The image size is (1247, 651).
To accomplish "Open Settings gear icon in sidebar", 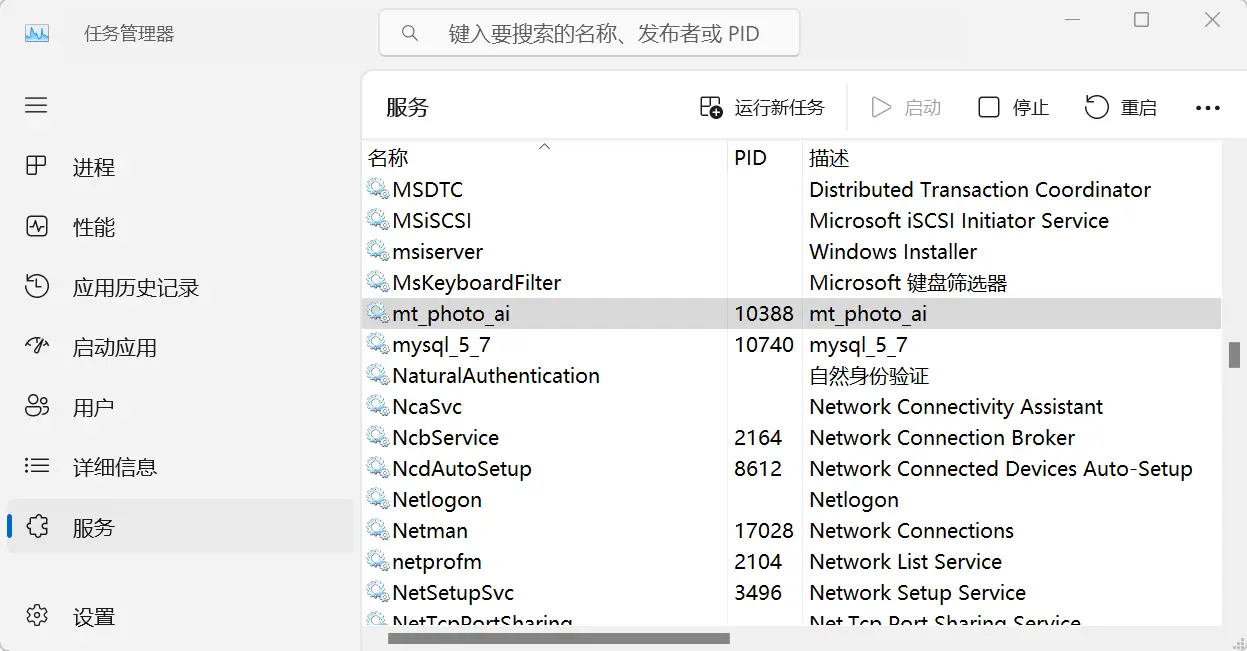I will pyautogui.click(x=37, y=616).
